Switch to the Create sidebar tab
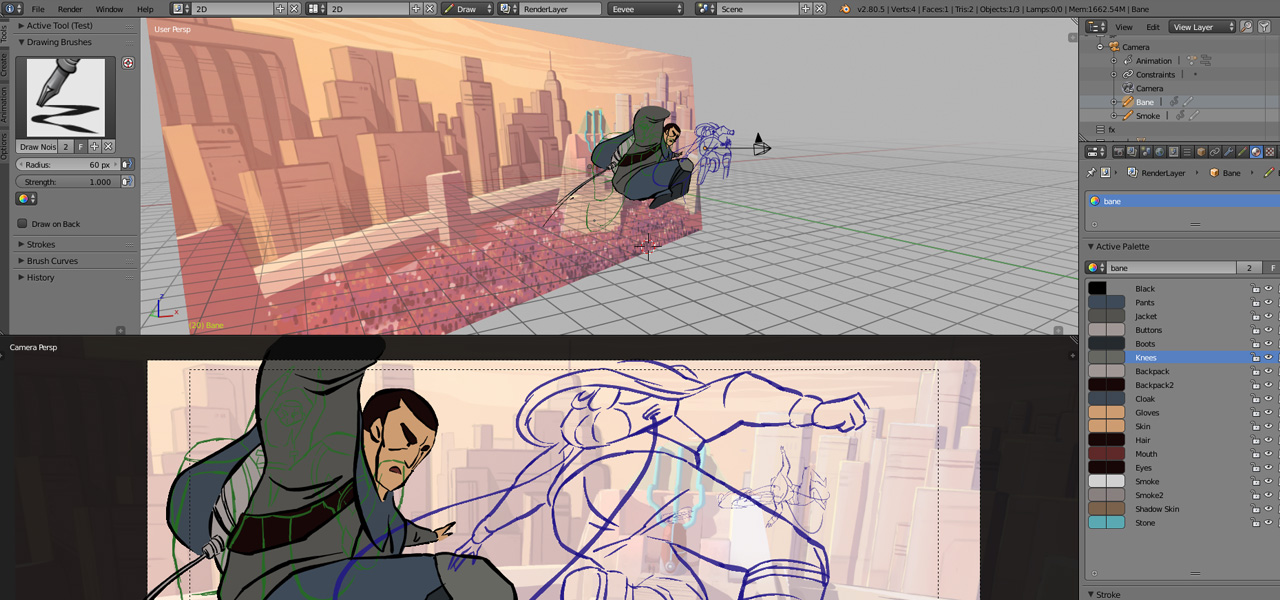The height and width of the screenshot is (600, 1280). coord(4,66)
